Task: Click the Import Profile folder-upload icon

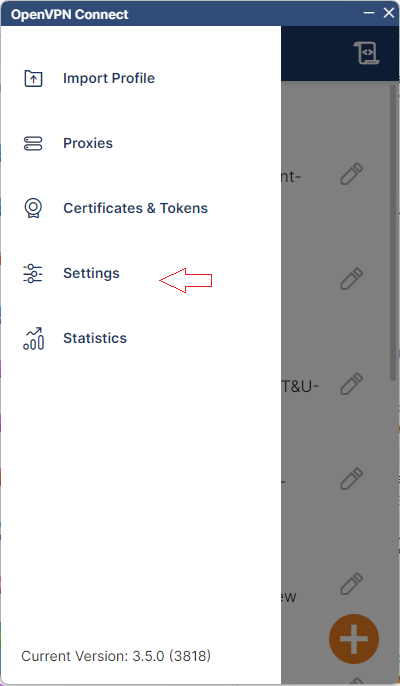Action: click(33, 79)
